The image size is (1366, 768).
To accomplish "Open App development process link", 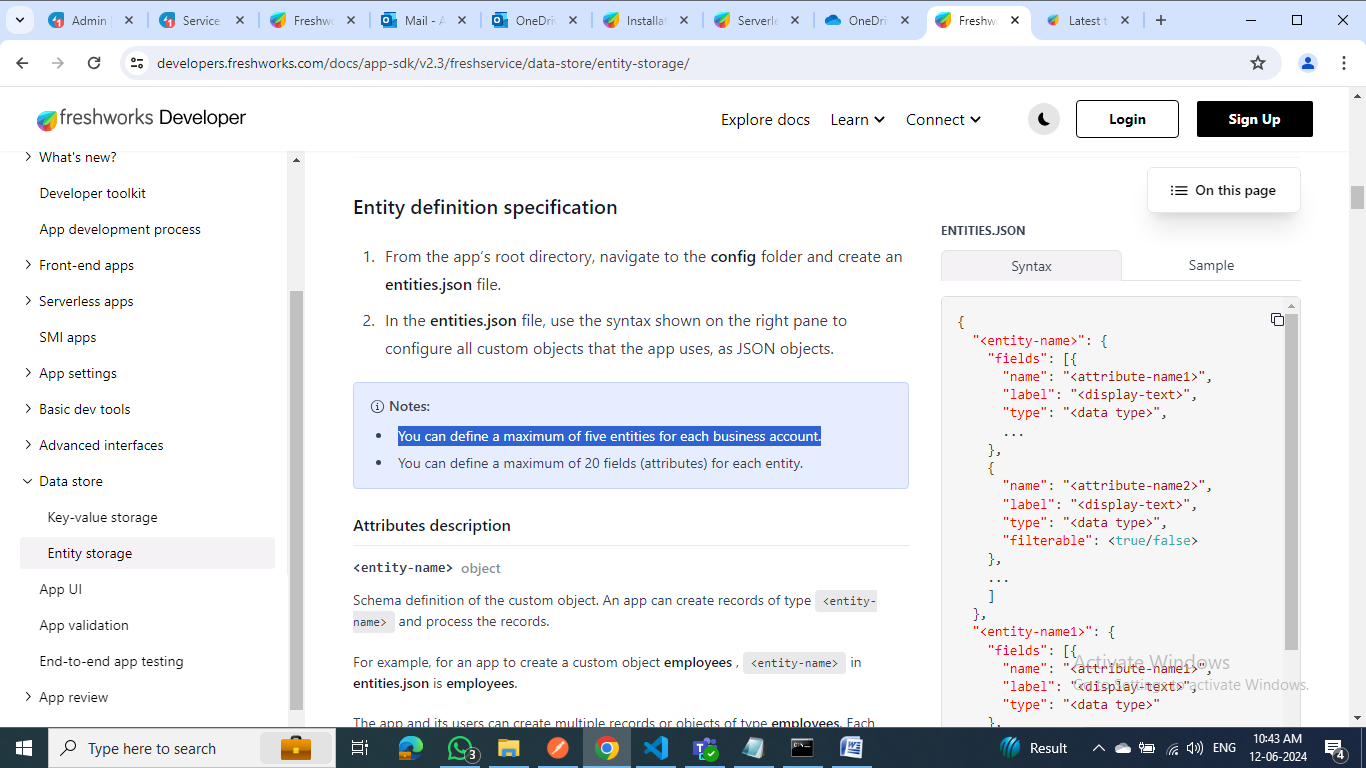I will pos(120,229).
